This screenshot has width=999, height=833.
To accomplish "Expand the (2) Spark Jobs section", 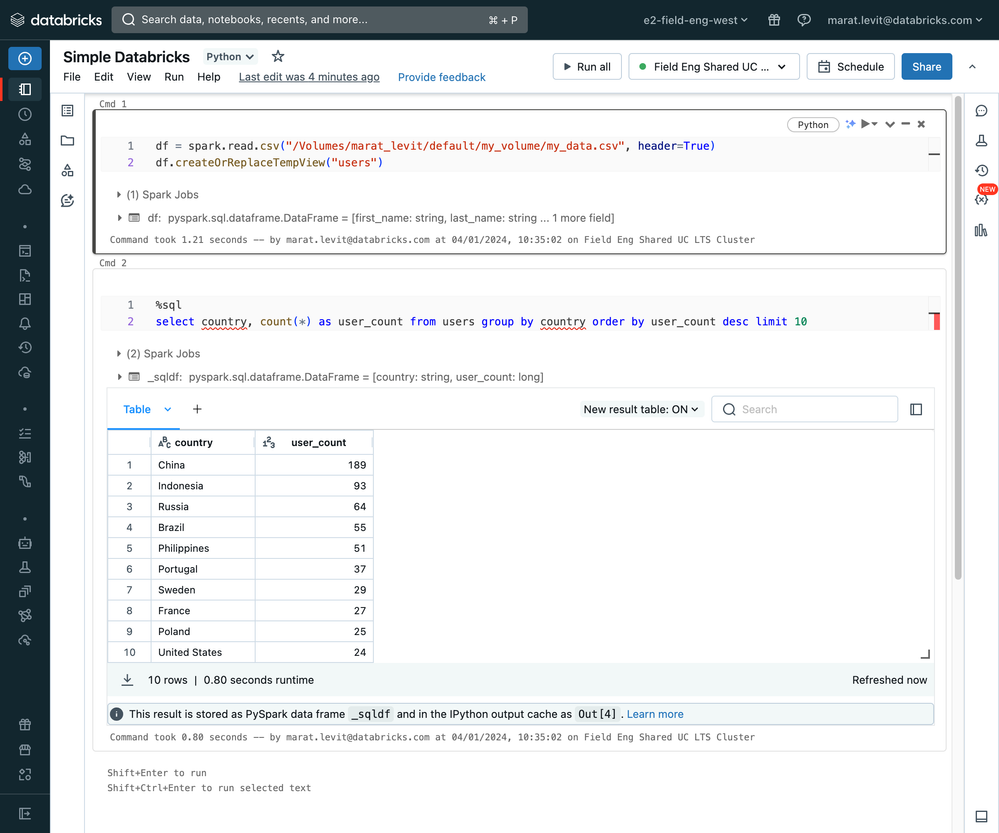I will point(158,354).
